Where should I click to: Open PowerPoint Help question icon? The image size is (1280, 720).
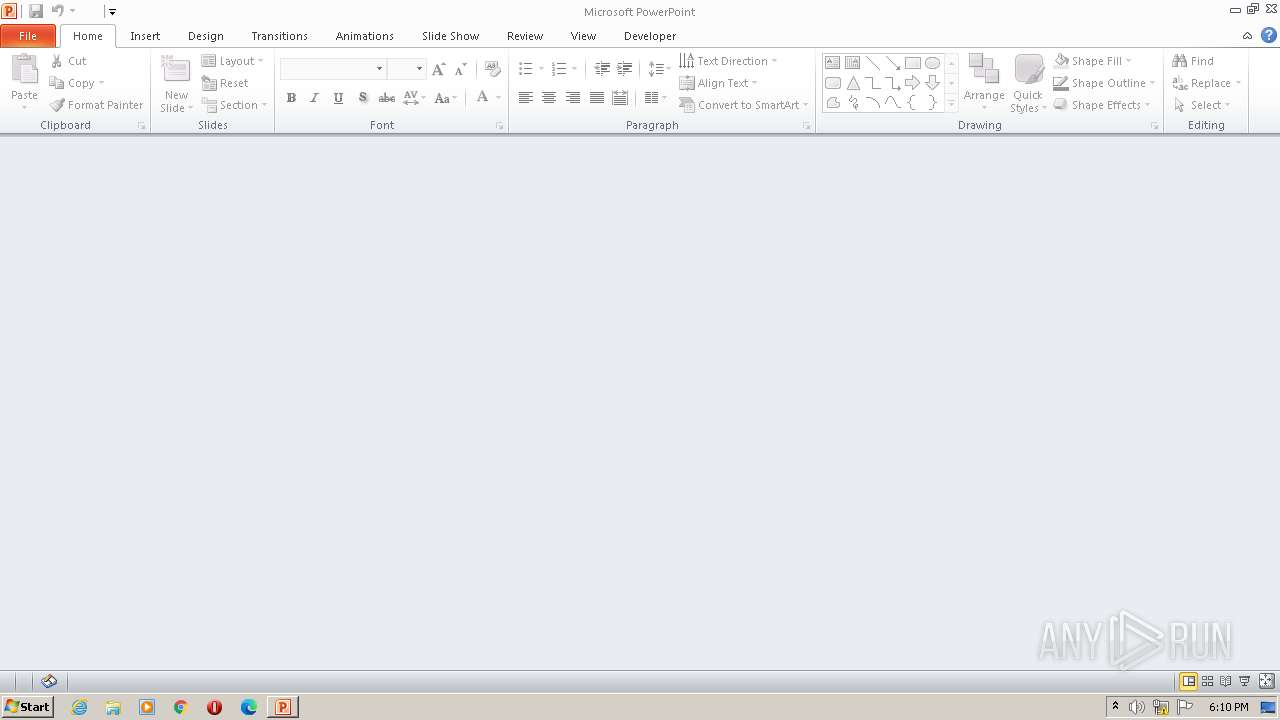(1269, 35)
